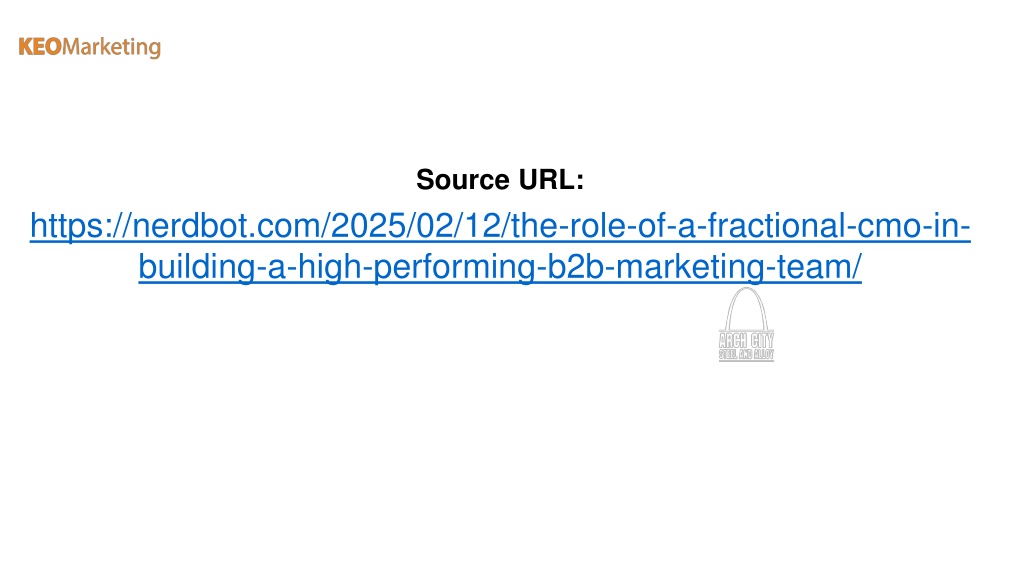
Task: Click the second line of the link
Action: [x=500, y=266]
